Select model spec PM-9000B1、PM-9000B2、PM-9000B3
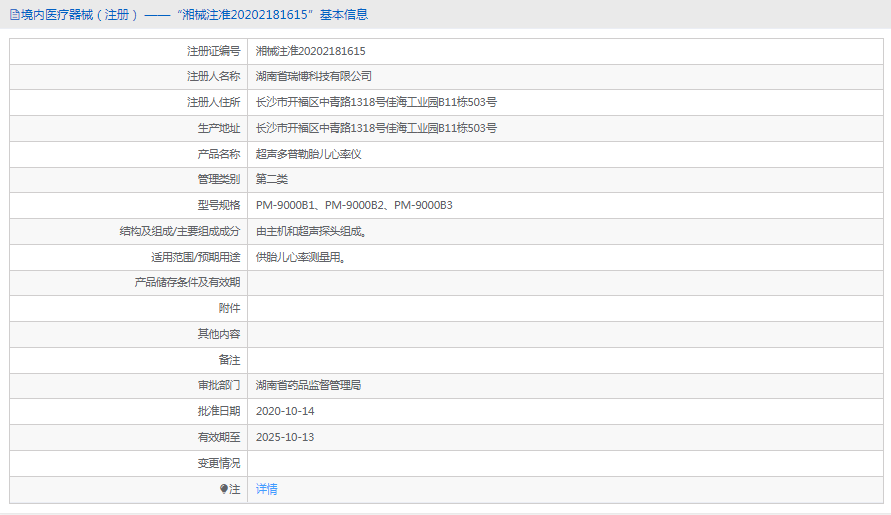Image resolution: width=891 pixels, height=515 pixels. coord(355,205)
